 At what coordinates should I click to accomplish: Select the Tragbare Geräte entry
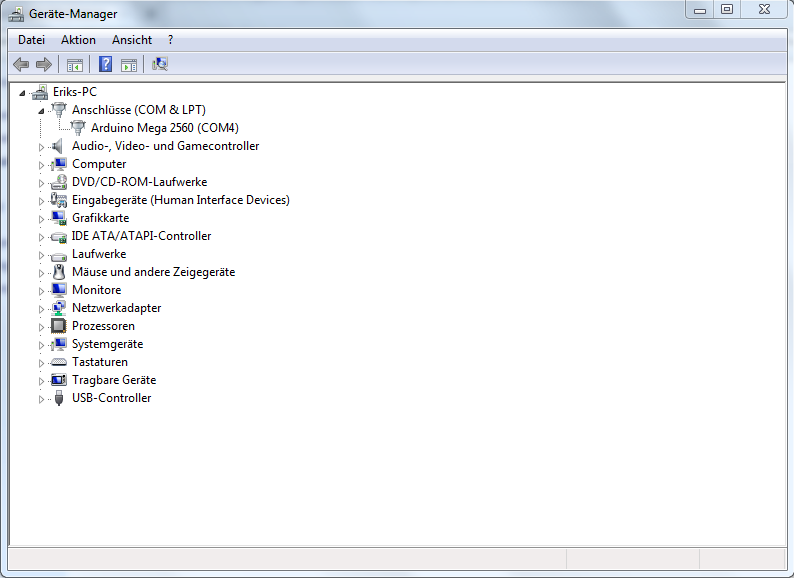click(113, 380)
